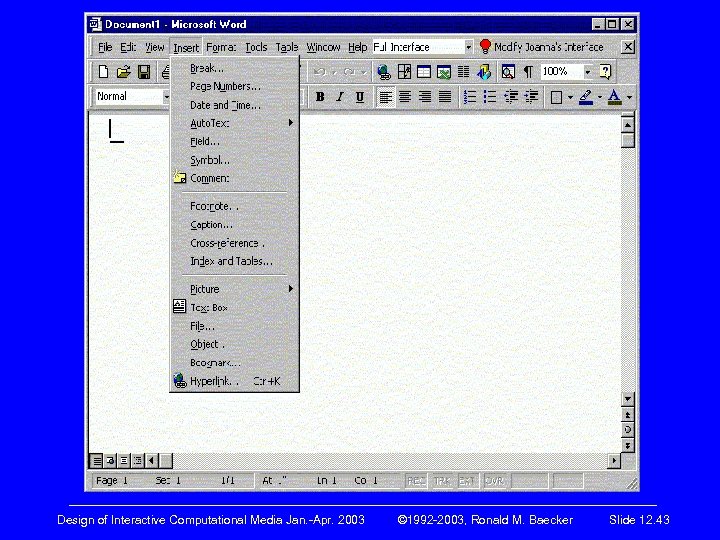Open Document Map magnifier icon

click(508, 72)
